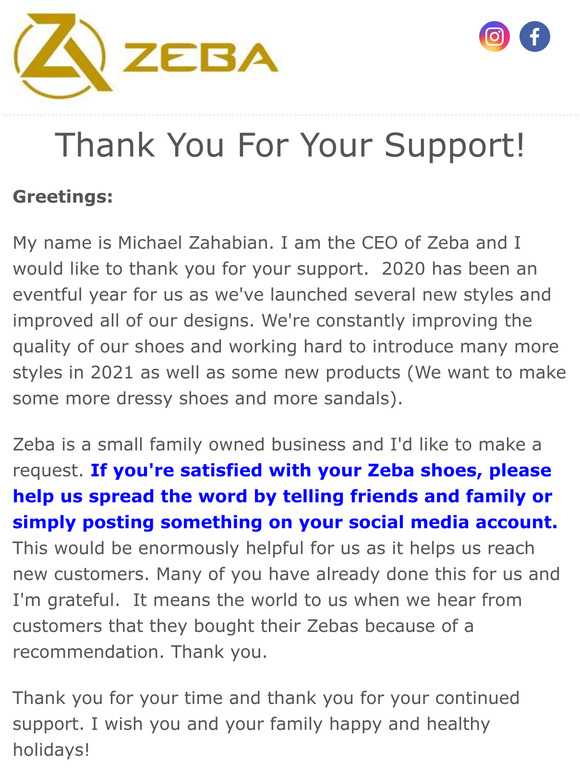
Task: Click the 'styles in 2021' text
Action: [x=73, y=372]
